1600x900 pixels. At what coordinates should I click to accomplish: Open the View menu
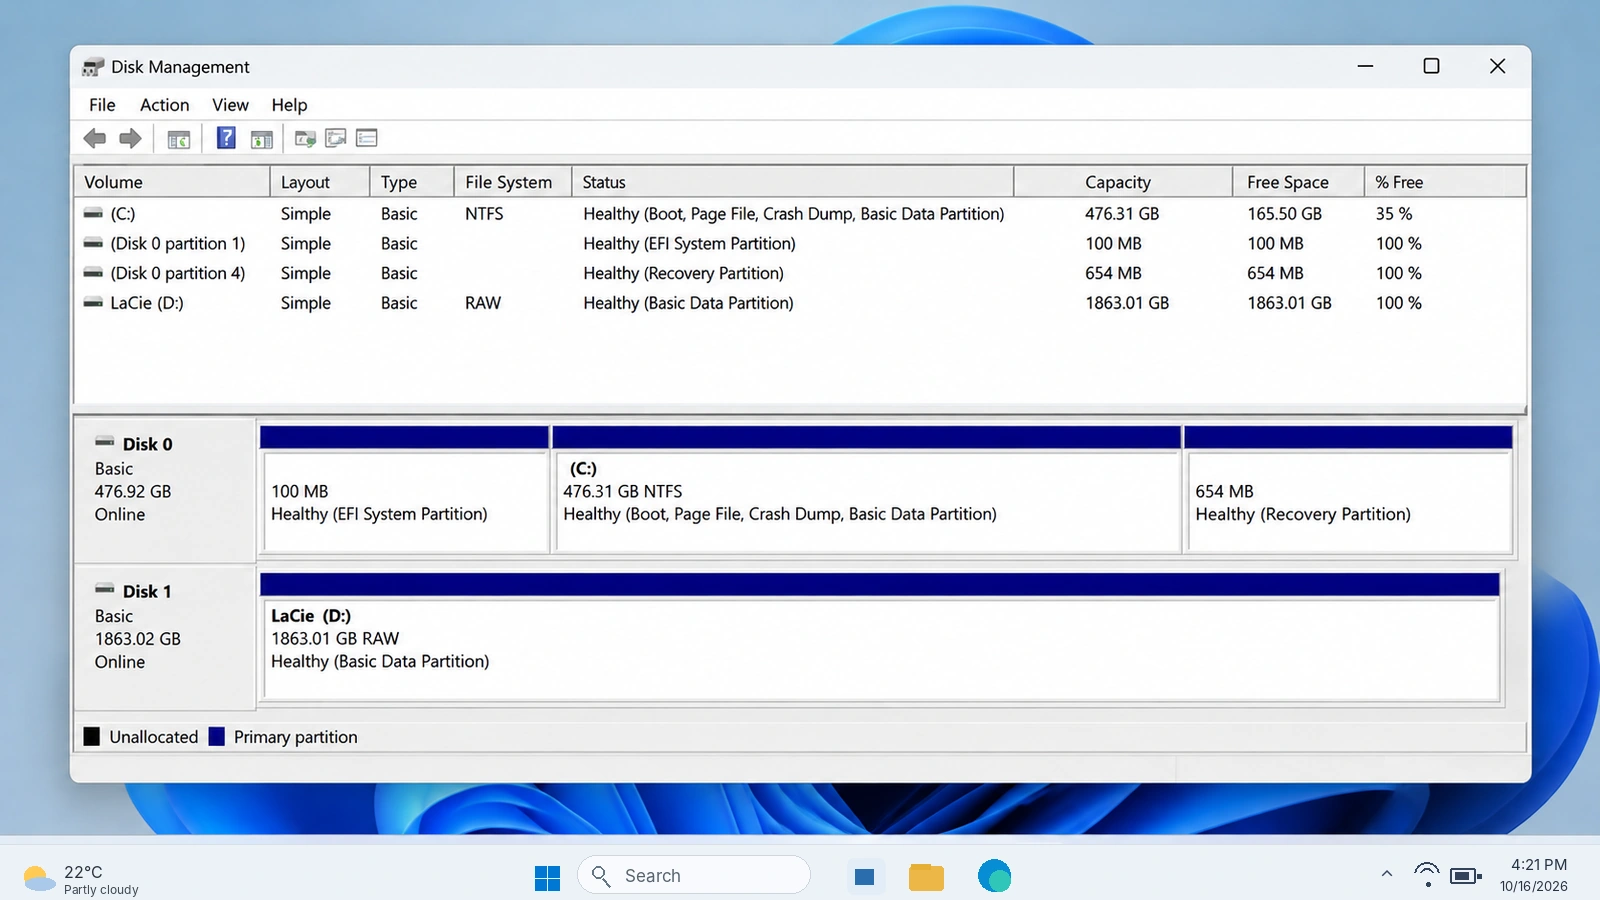[x=230, y=105]
